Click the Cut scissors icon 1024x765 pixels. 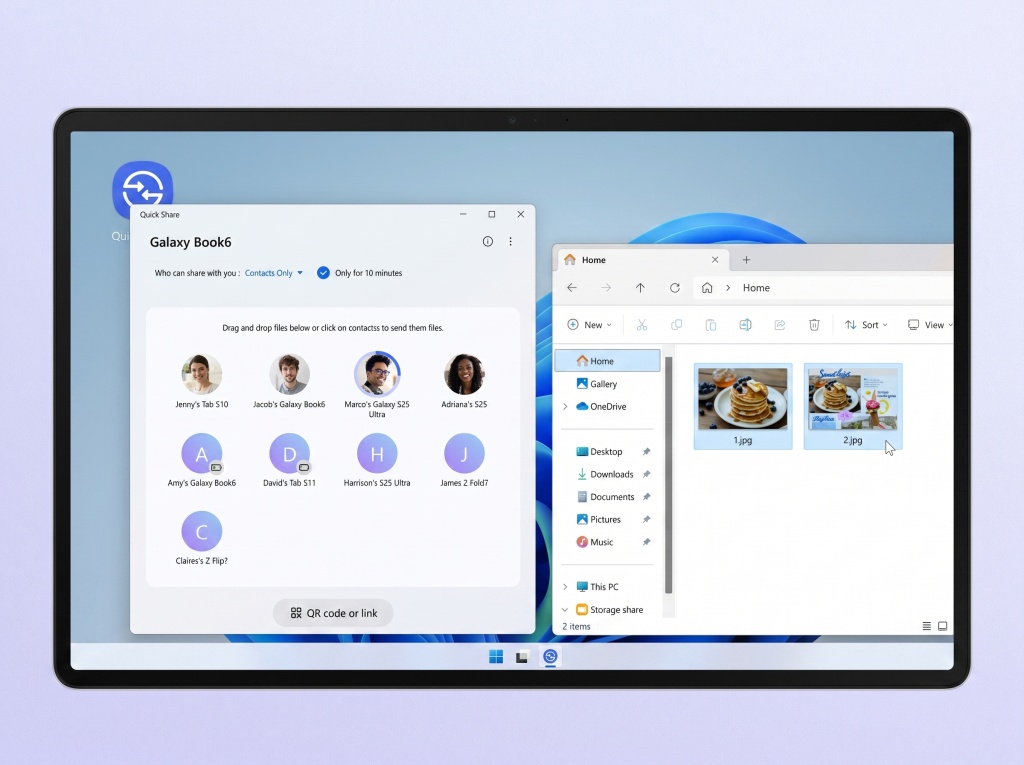point(642,325)
